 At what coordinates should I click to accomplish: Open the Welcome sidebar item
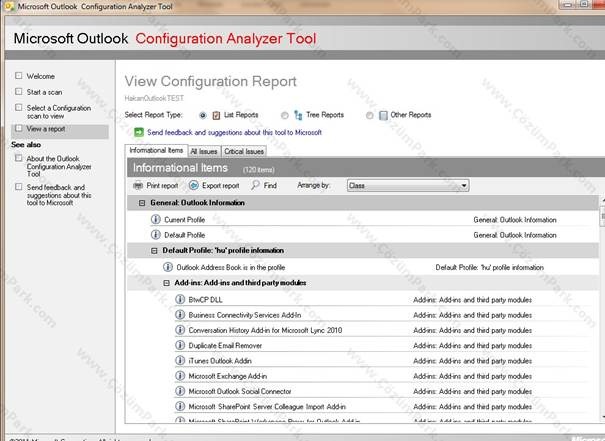click(x=41, y=76)
